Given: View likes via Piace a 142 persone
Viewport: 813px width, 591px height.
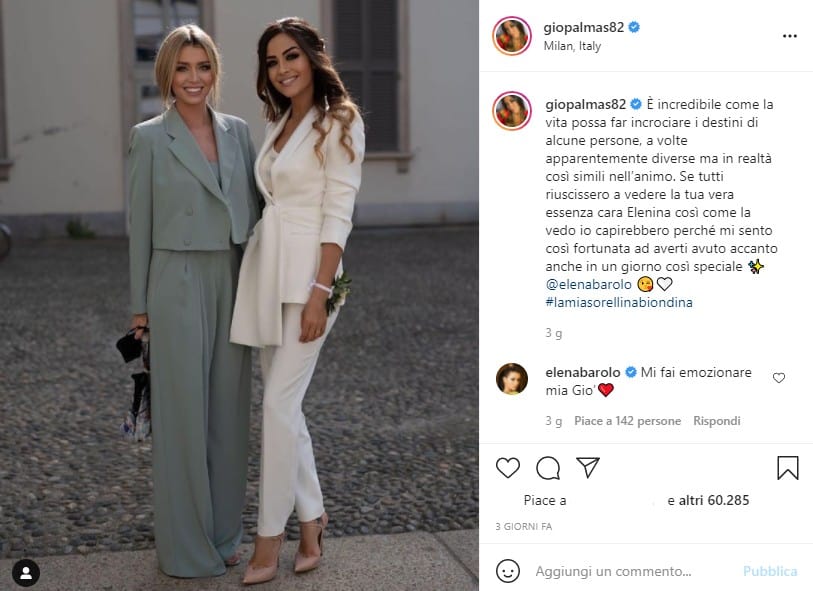Looking at the screenshot, I should pos(627,421).
